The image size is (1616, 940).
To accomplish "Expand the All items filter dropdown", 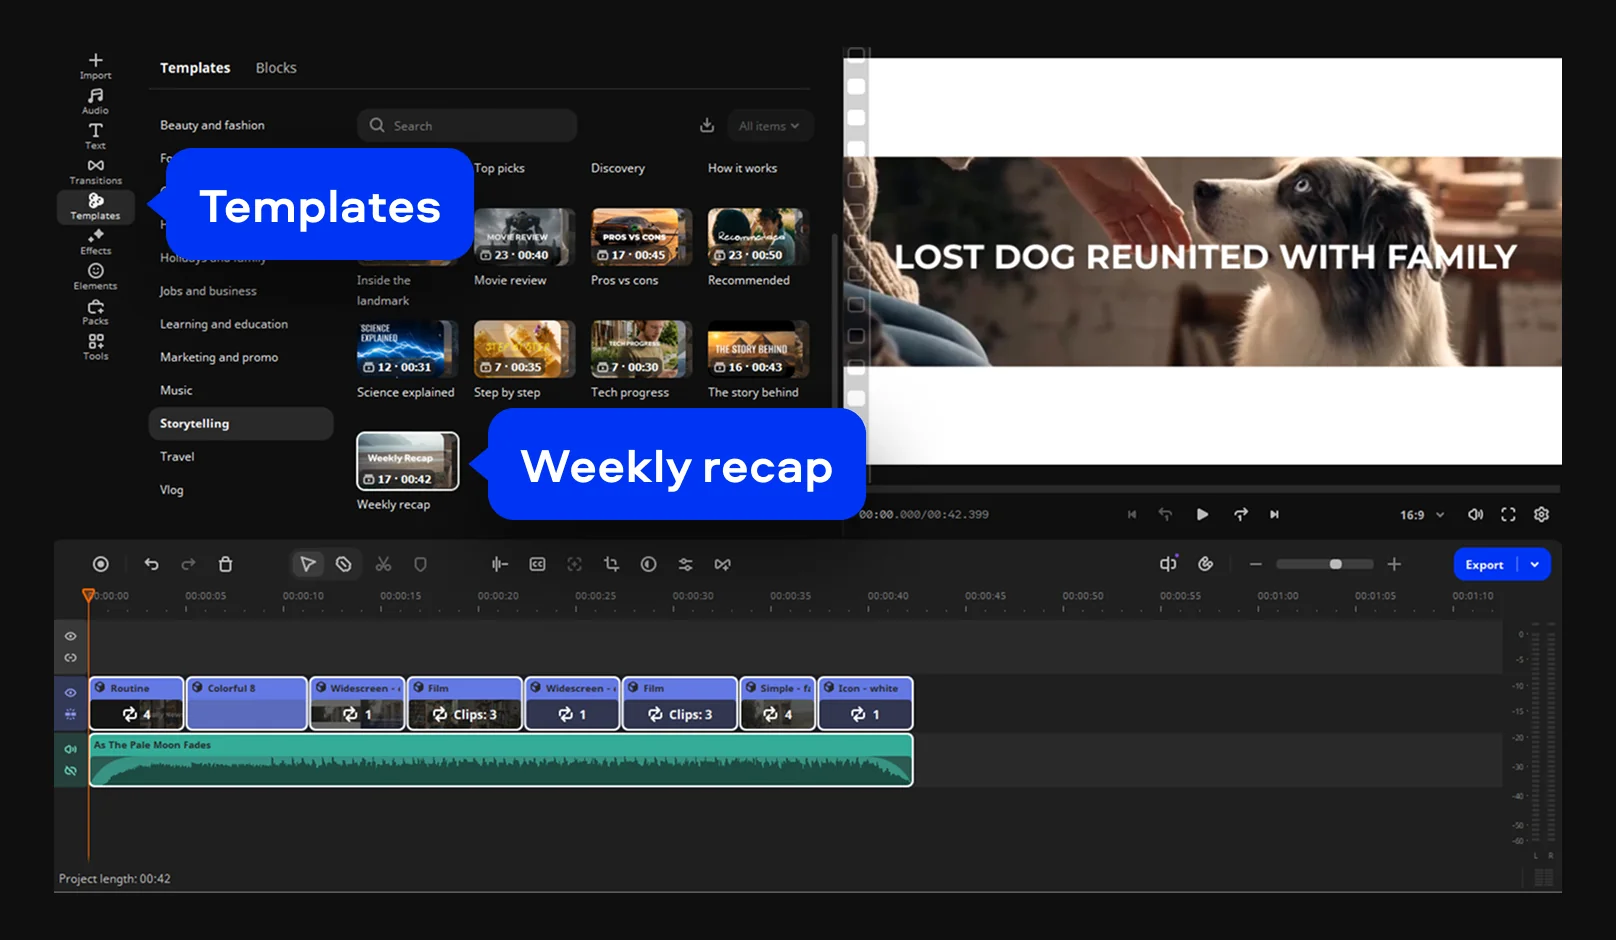I will point(769,126).
